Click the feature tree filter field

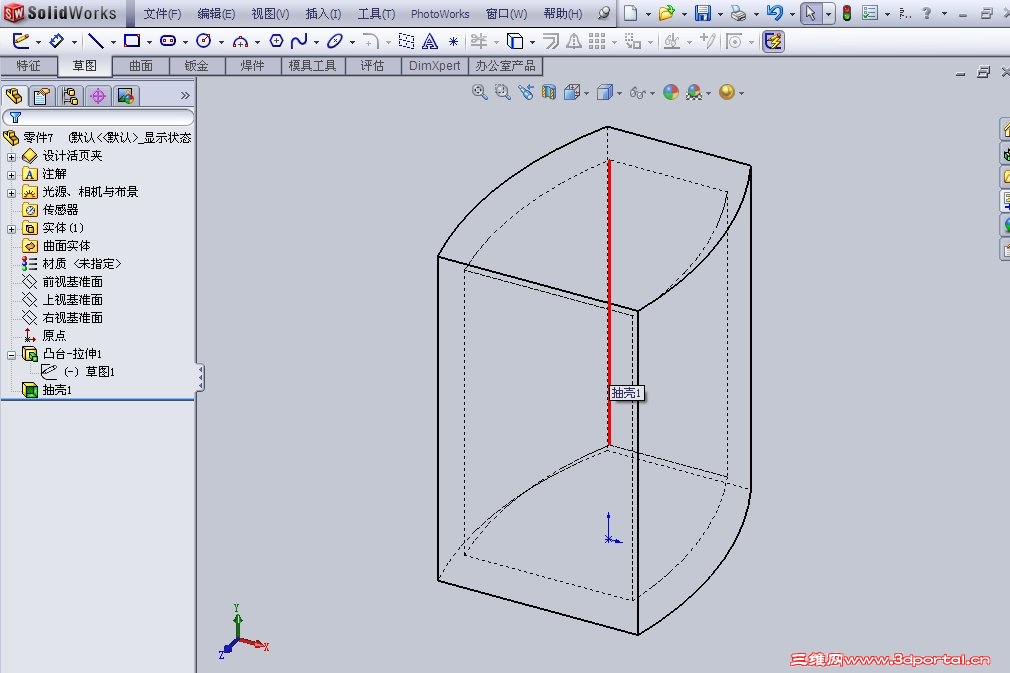coord(98,117)
